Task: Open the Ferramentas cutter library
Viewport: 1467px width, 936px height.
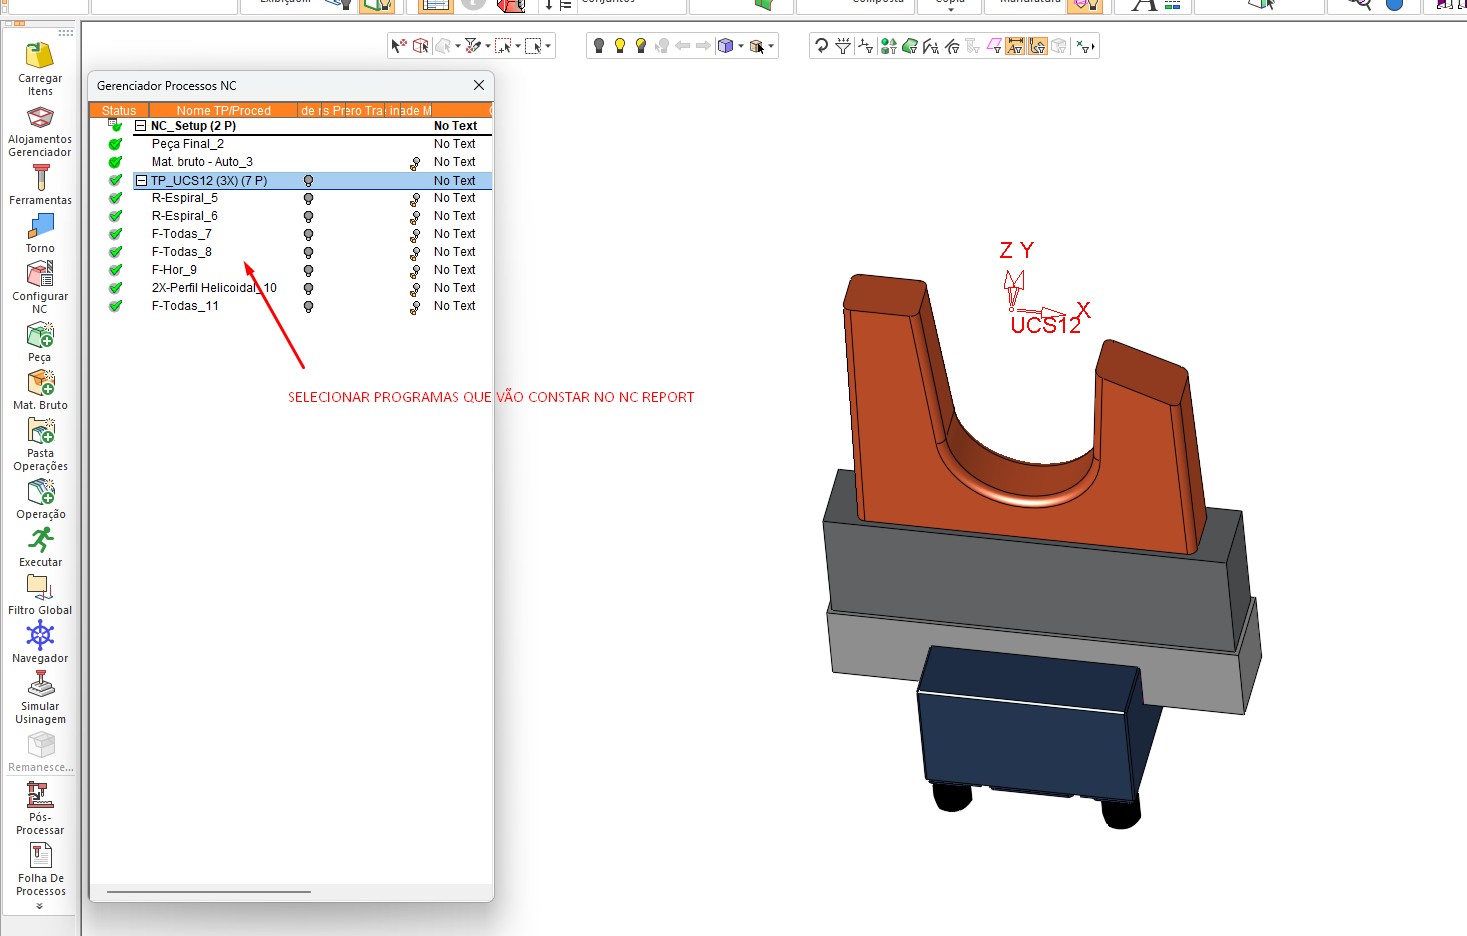Action: 40,185
